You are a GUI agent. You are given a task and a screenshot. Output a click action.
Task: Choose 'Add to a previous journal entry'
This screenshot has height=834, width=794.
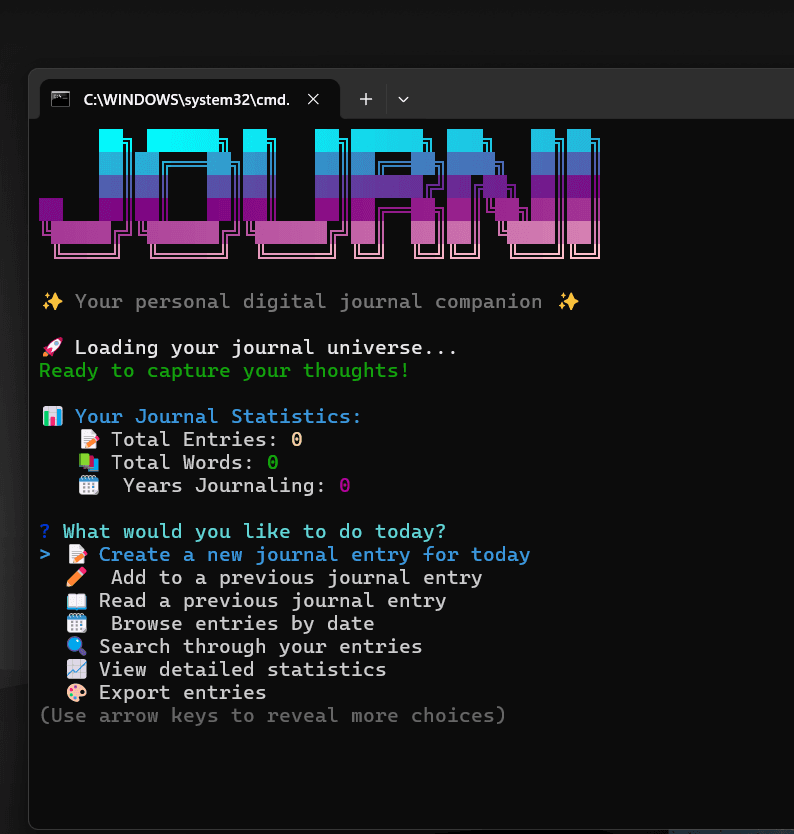pyautogui.click(x=297, y=577)
